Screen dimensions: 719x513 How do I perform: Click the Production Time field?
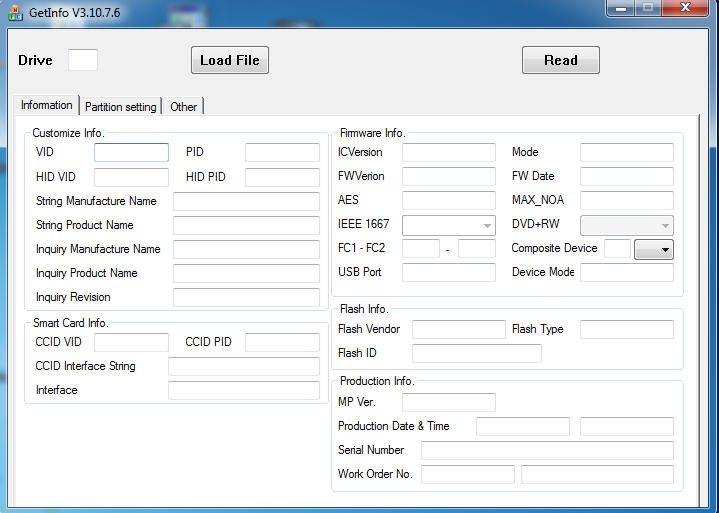[626, 426]
